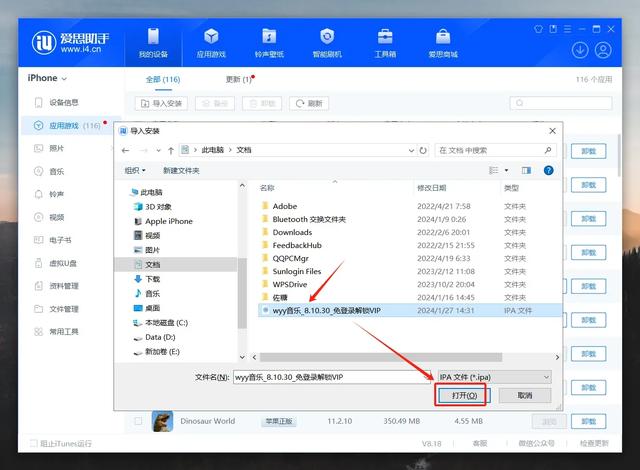The image size is (640, 470).
Task: Open 视频 in the i4 sidebar
Action: tap(49, 217)
